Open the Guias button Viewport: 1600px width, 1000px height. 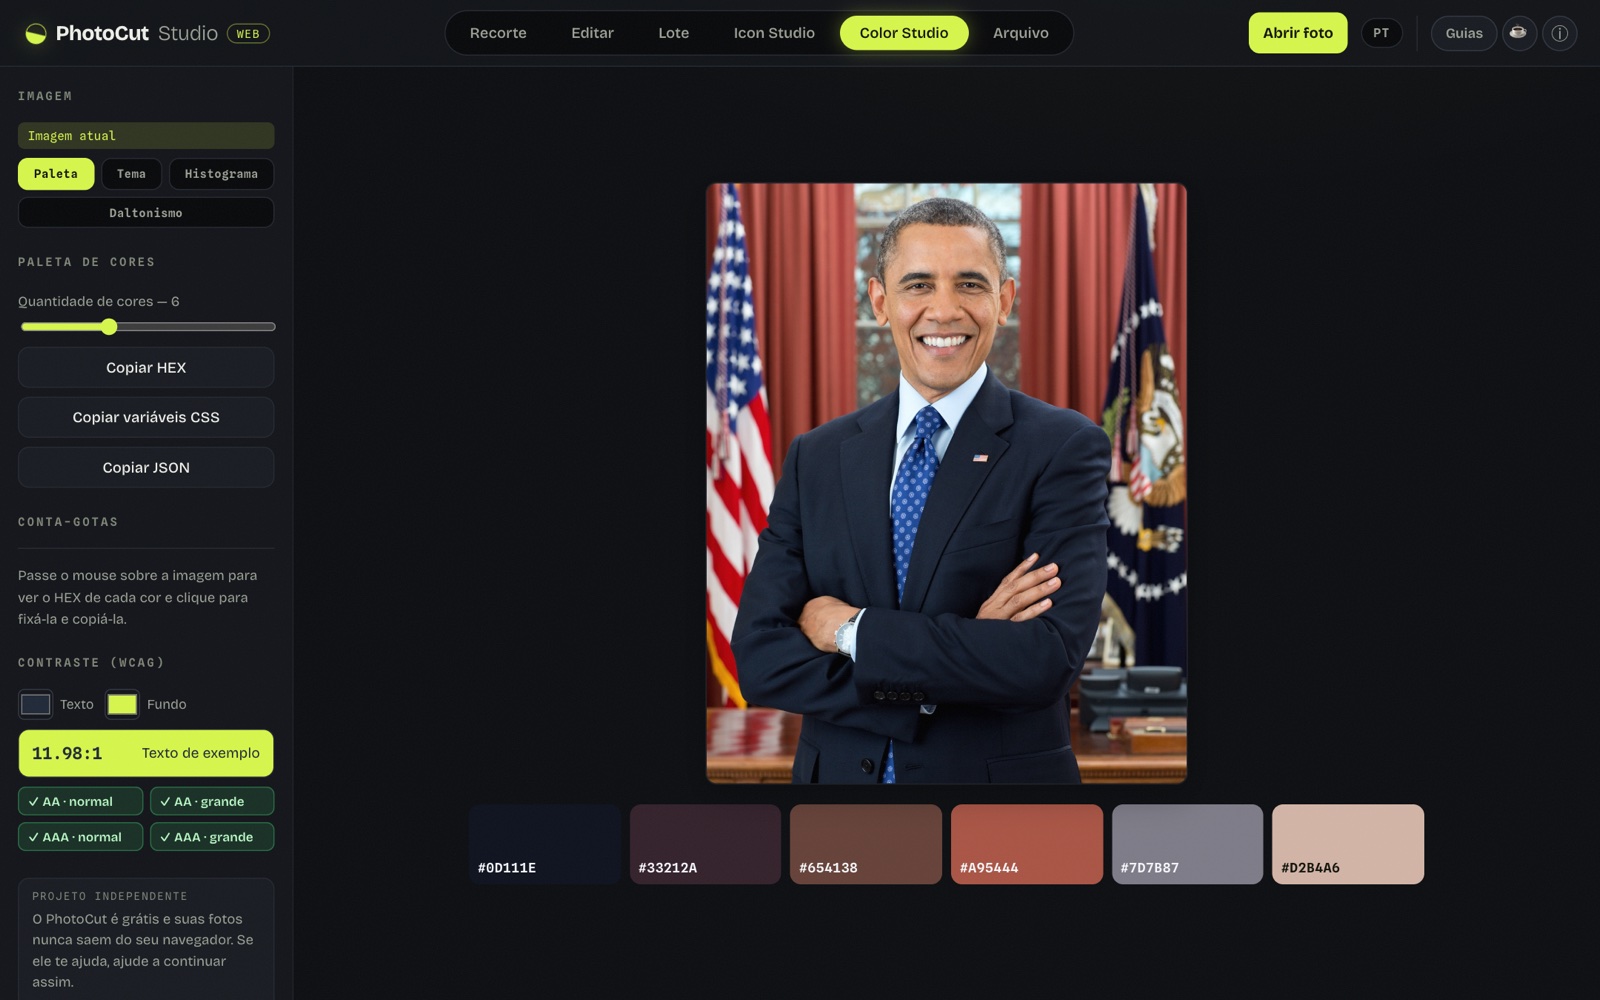tap(1463, 33)
